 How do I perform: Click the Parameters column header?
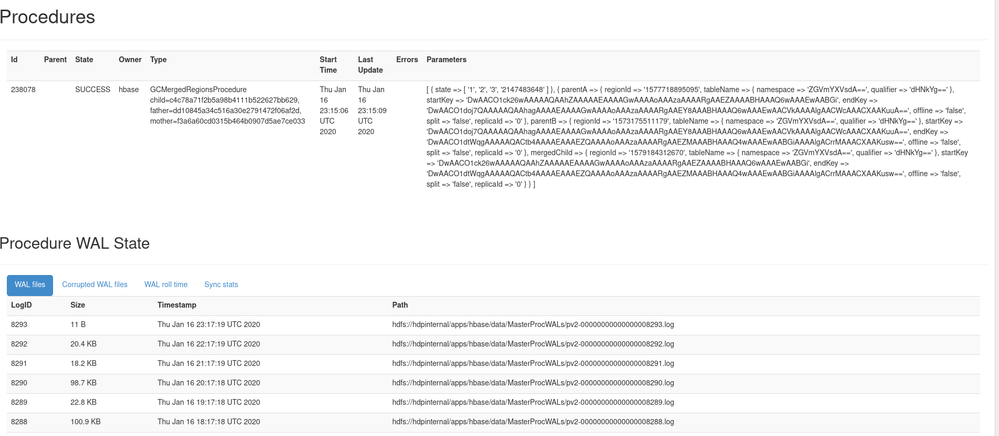(446, 60)
